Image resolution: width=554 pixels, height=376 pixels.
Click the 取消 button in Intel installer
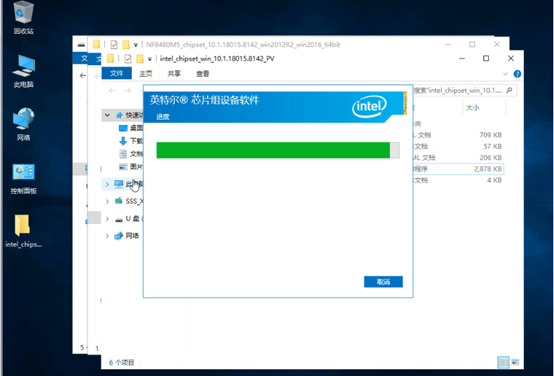(383, 282)
